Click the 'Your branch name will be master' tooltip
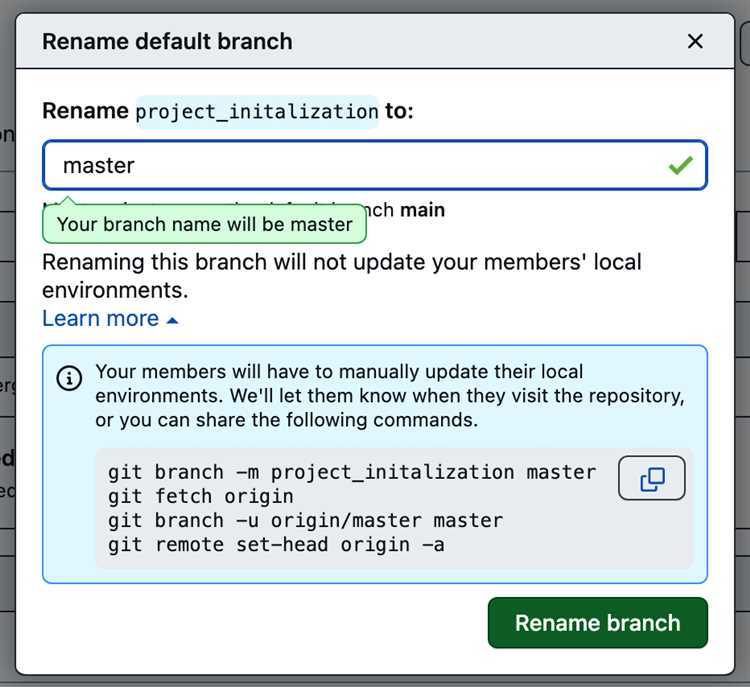This screenshot has width=750, height=687. point(205,224)
